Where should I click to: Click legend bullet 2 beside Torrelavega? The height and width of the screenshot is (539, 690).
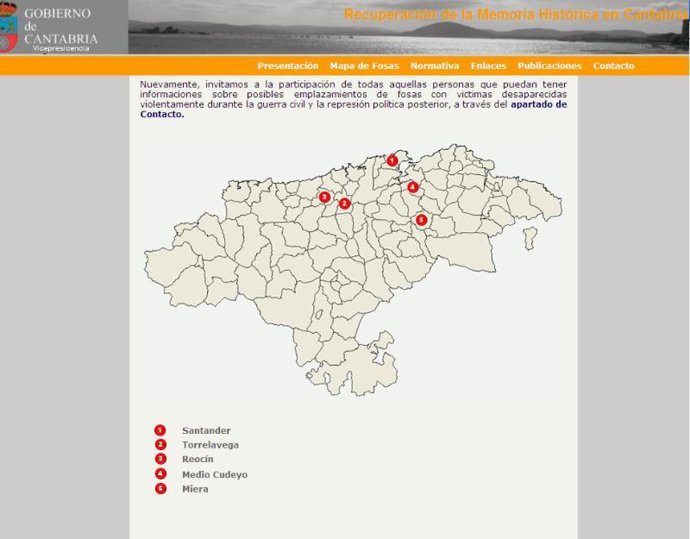[x=161, y=444]
